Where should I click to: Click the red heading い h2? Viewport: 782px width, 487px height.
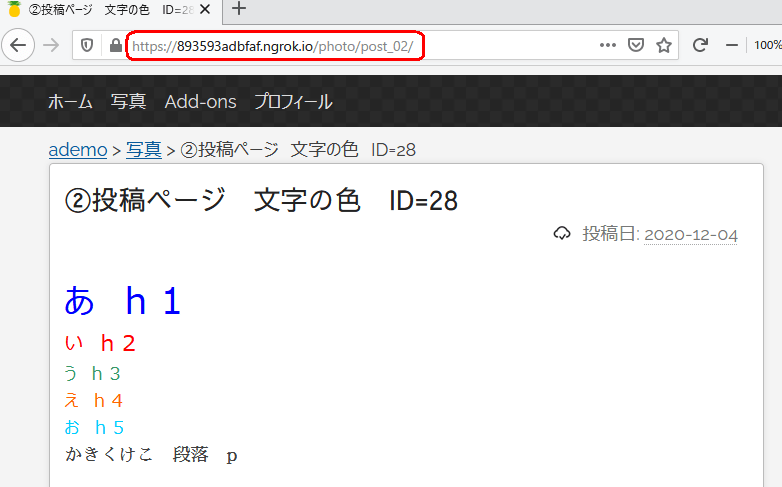pos(100,343)
